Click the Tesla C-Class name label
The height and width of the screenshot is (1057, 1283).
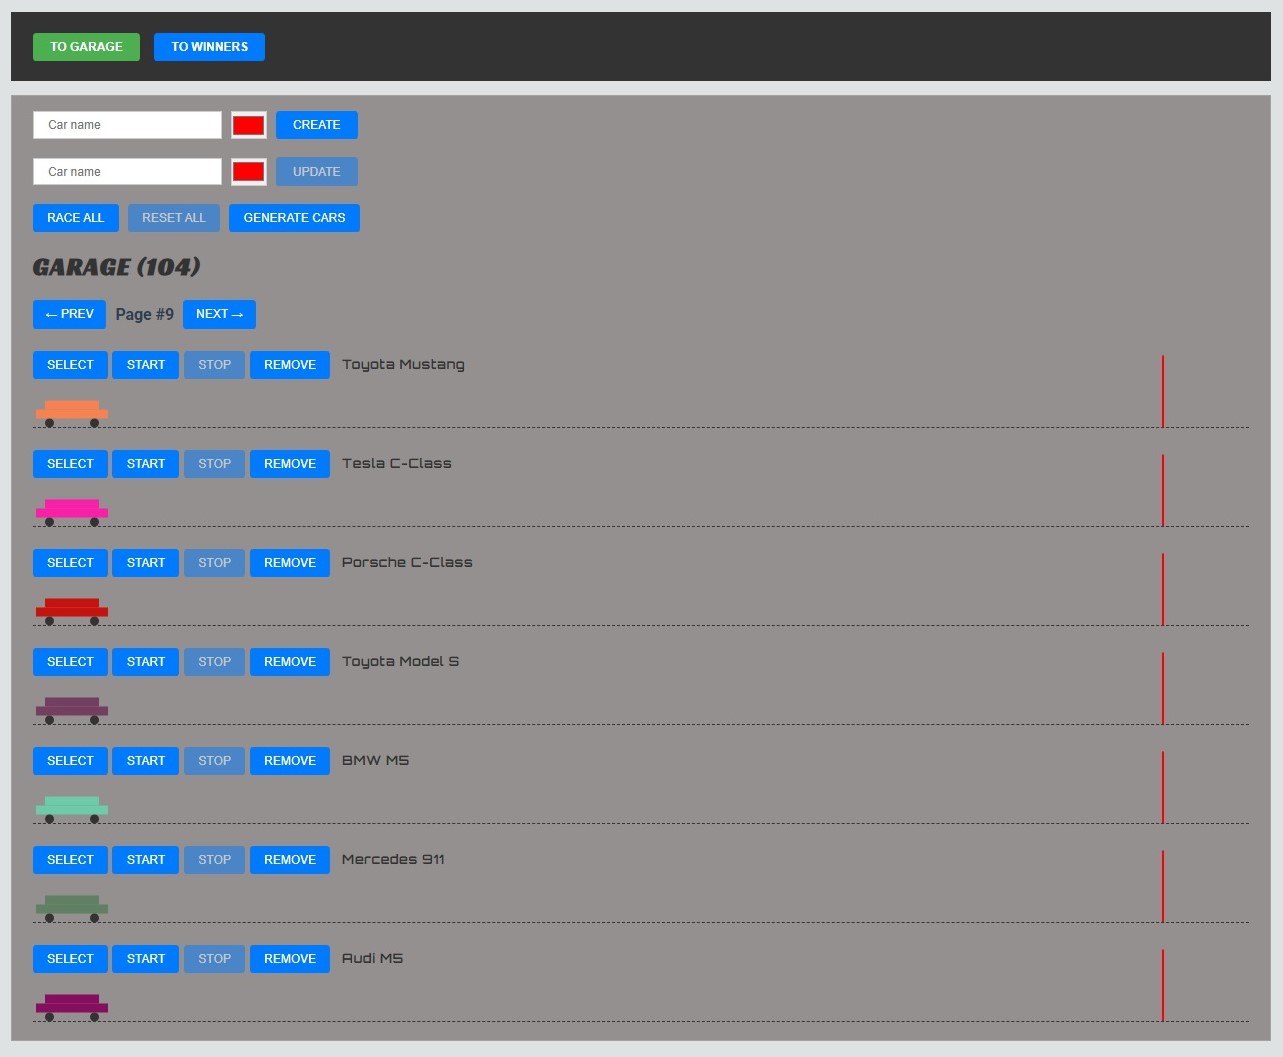click(x=397, y=464)
